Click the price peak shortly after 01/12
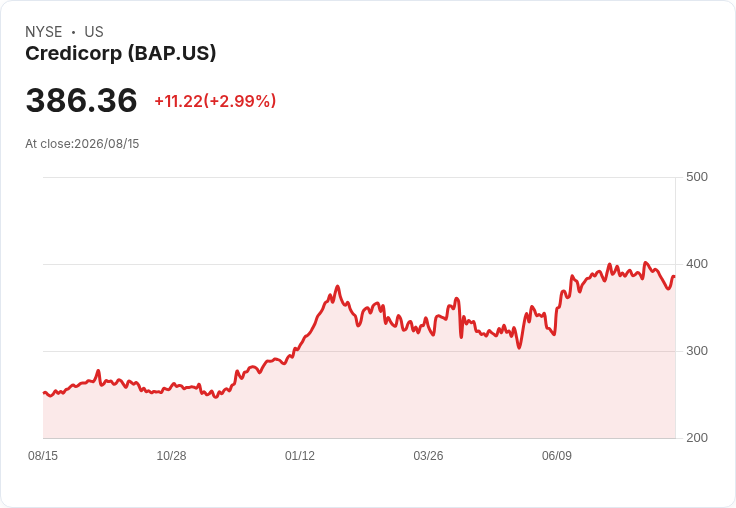Image resolution: width=736 pixels, height=508 pixels. [x=337, y=286]
